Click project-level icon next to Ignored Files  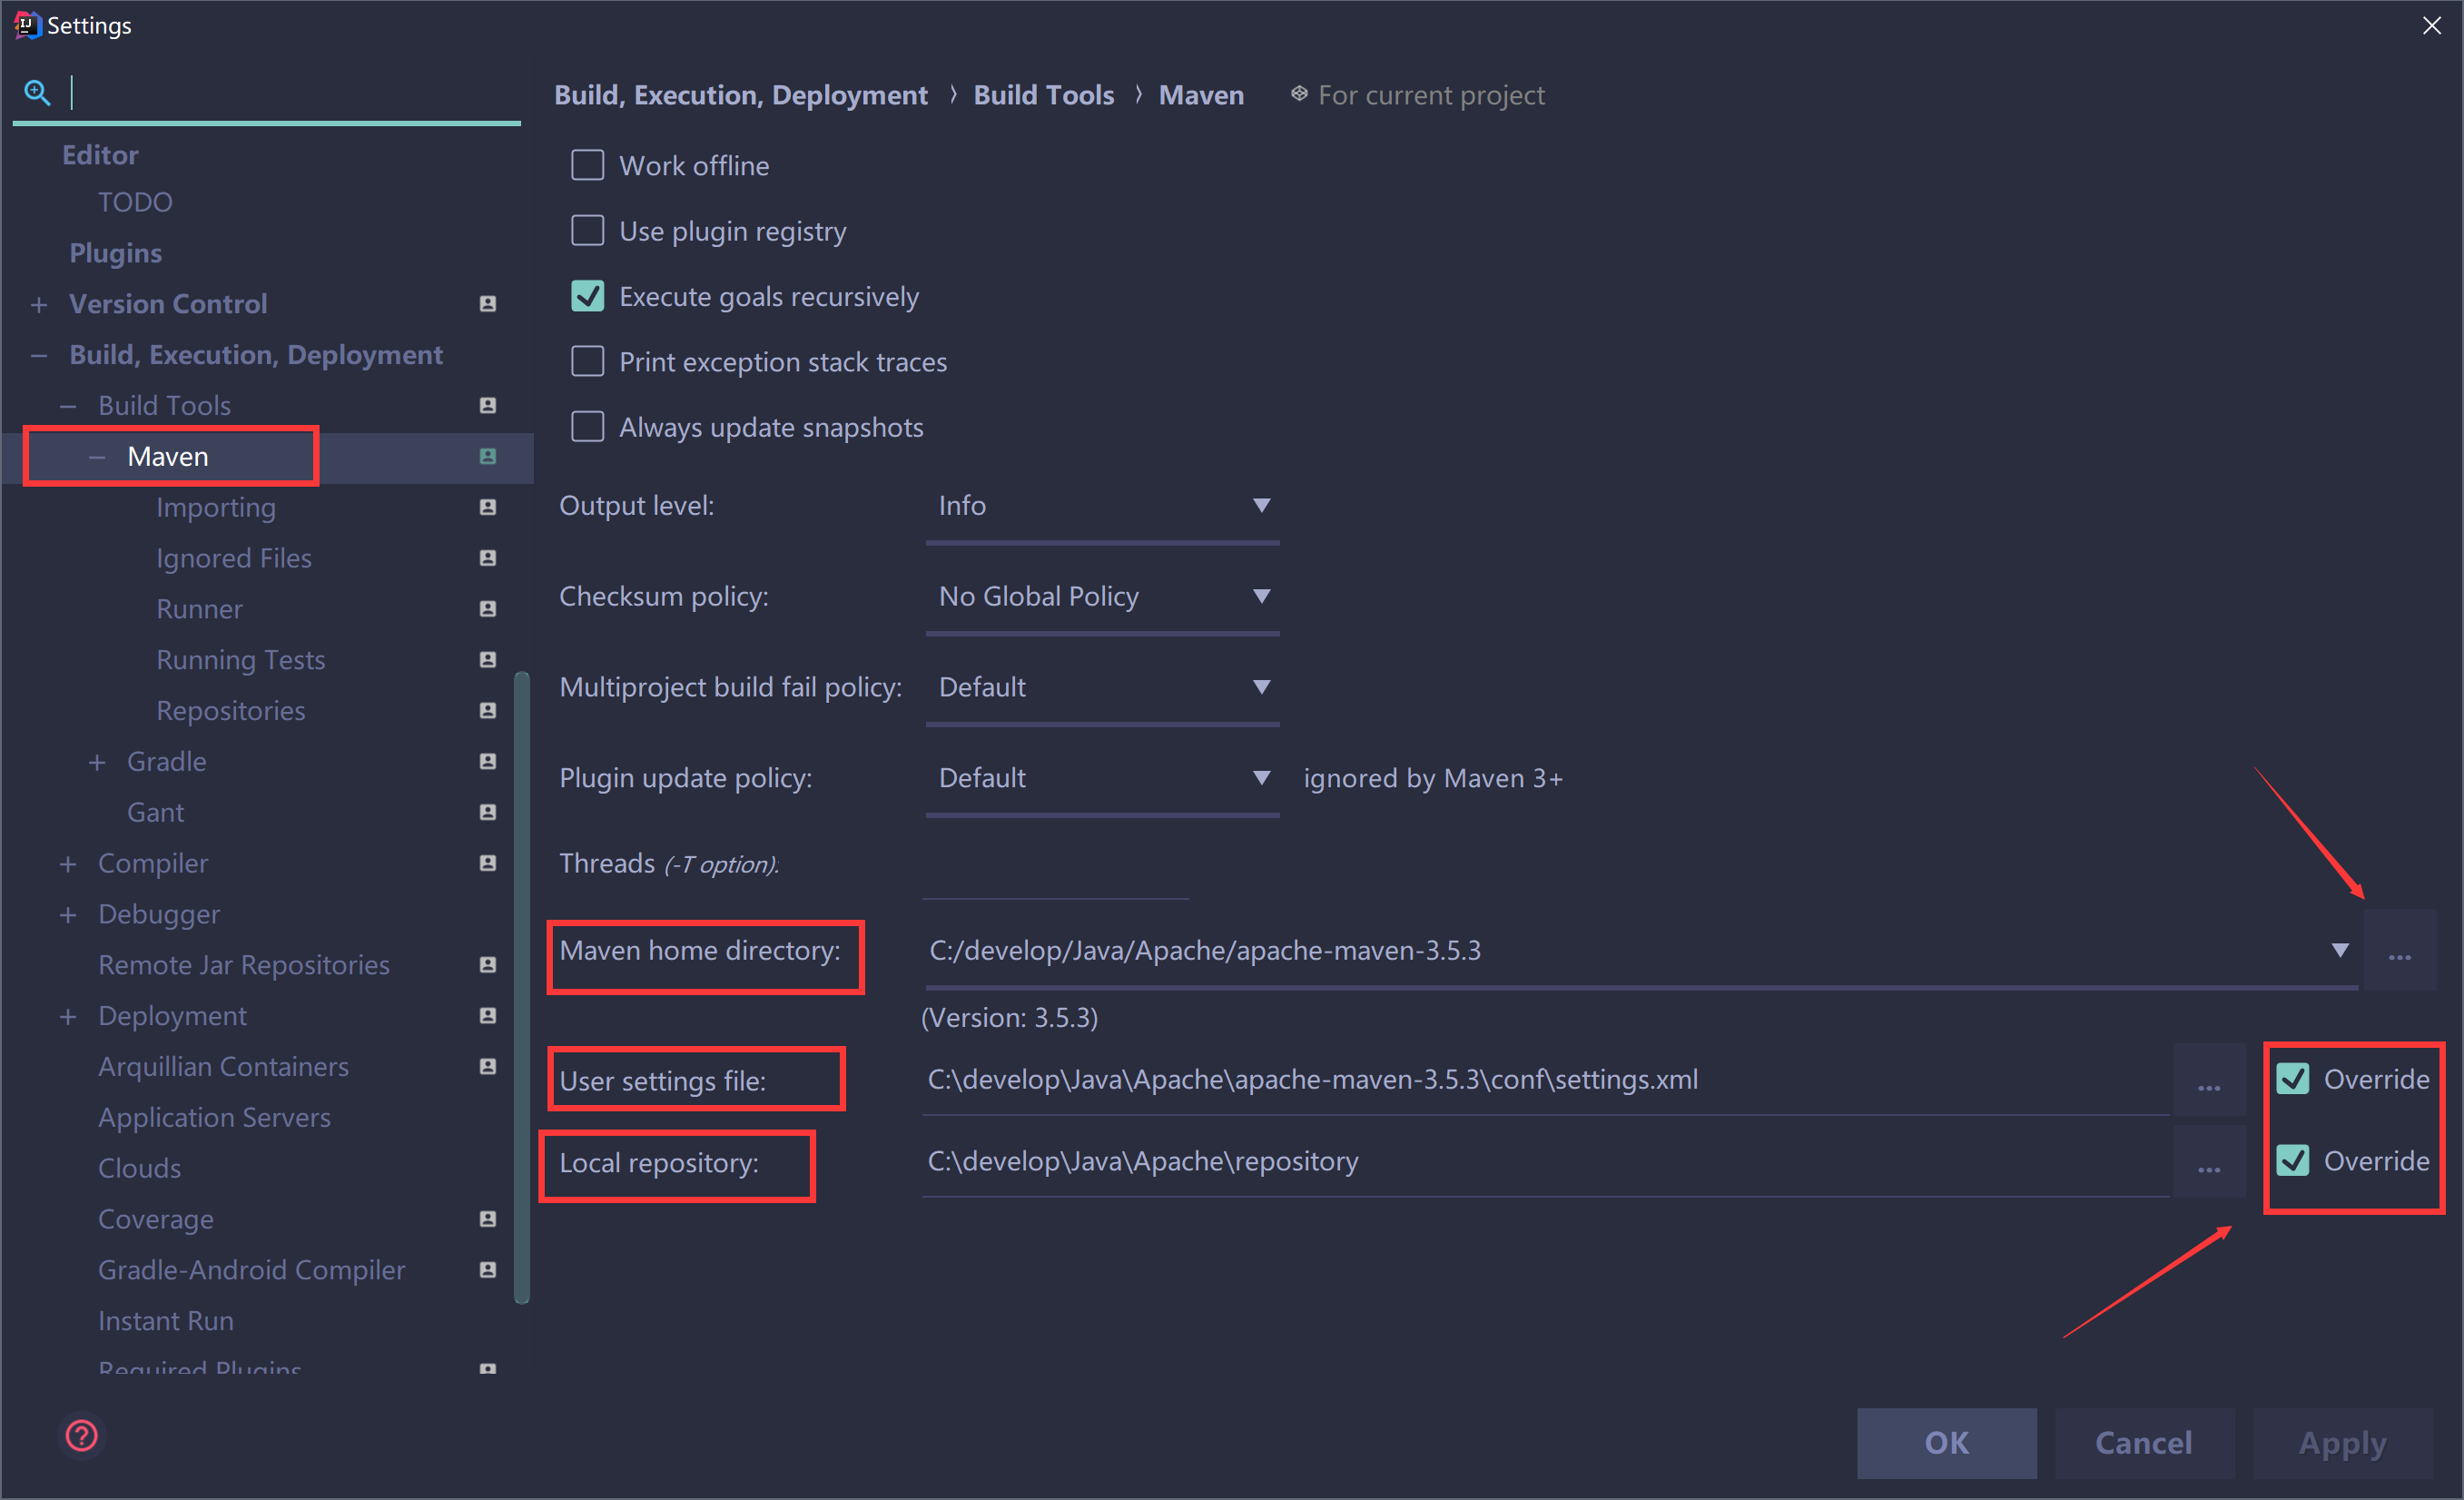(x=488, y=558)
